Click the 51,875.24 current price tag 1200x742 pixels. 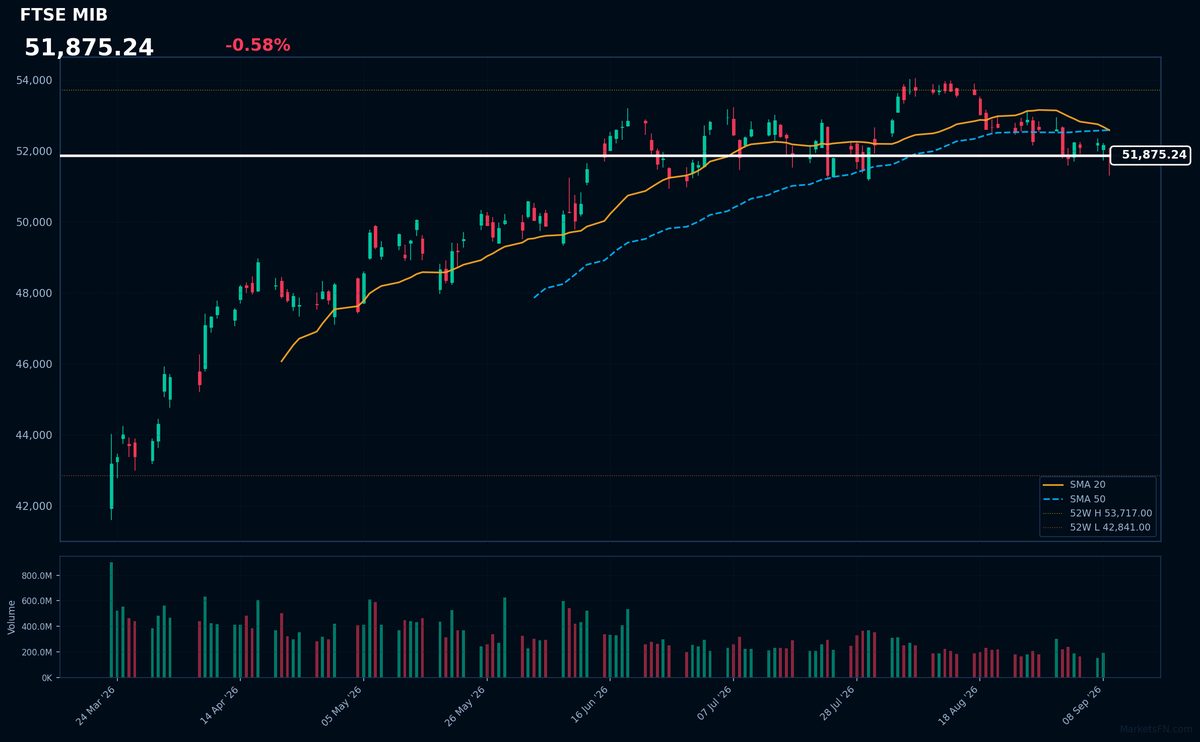(1151, 155)
